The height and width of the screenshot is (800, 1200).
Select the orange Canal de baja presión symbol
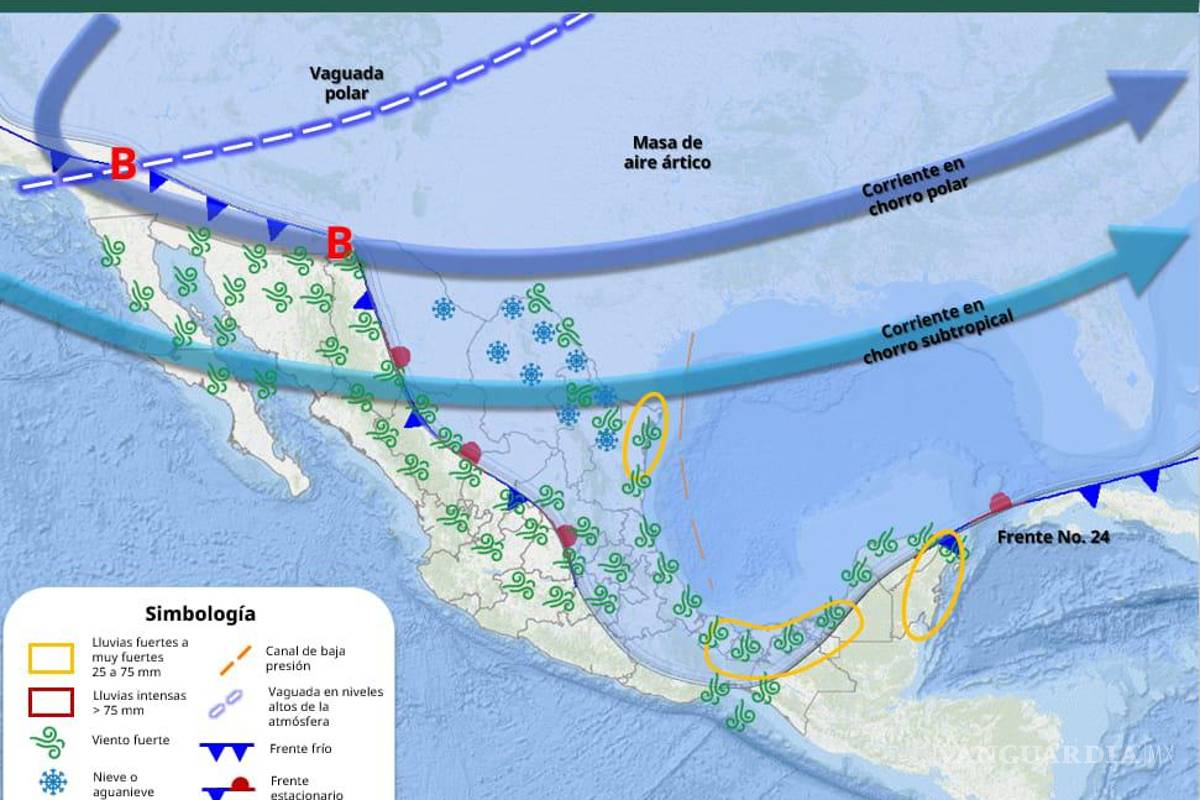tap(236, 658)
